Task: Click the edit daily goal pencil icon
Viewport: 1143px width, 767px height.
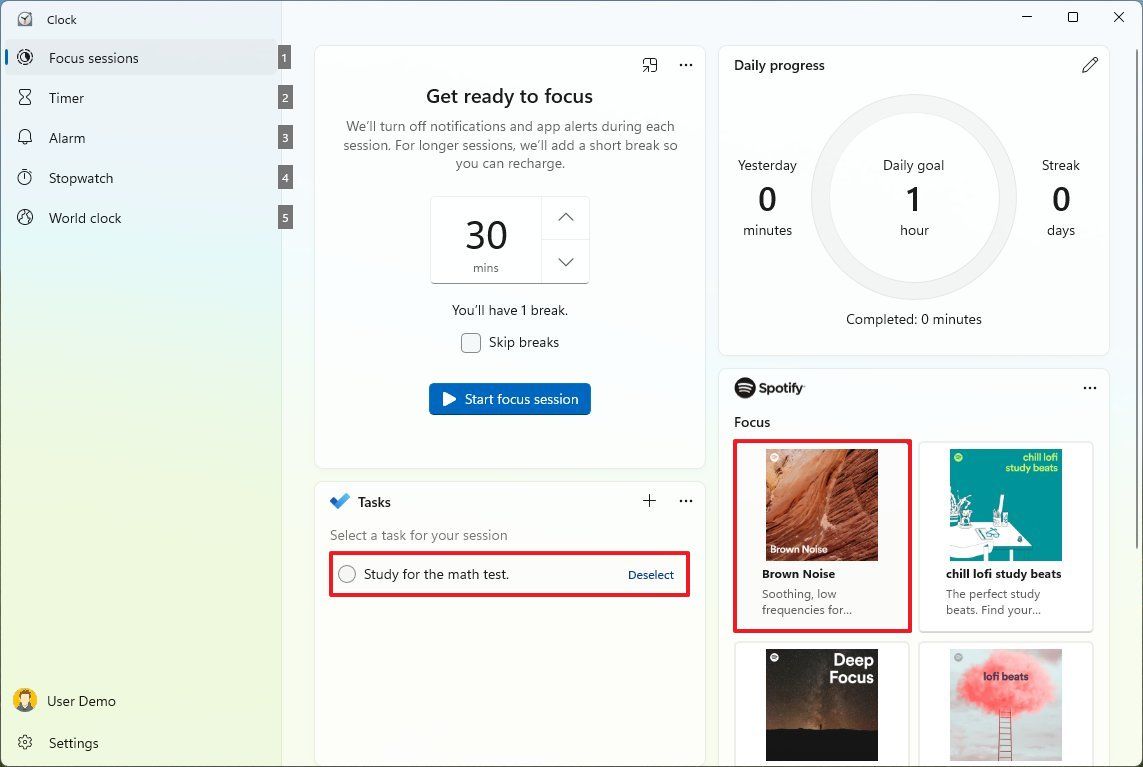Action: [1089, 65]
